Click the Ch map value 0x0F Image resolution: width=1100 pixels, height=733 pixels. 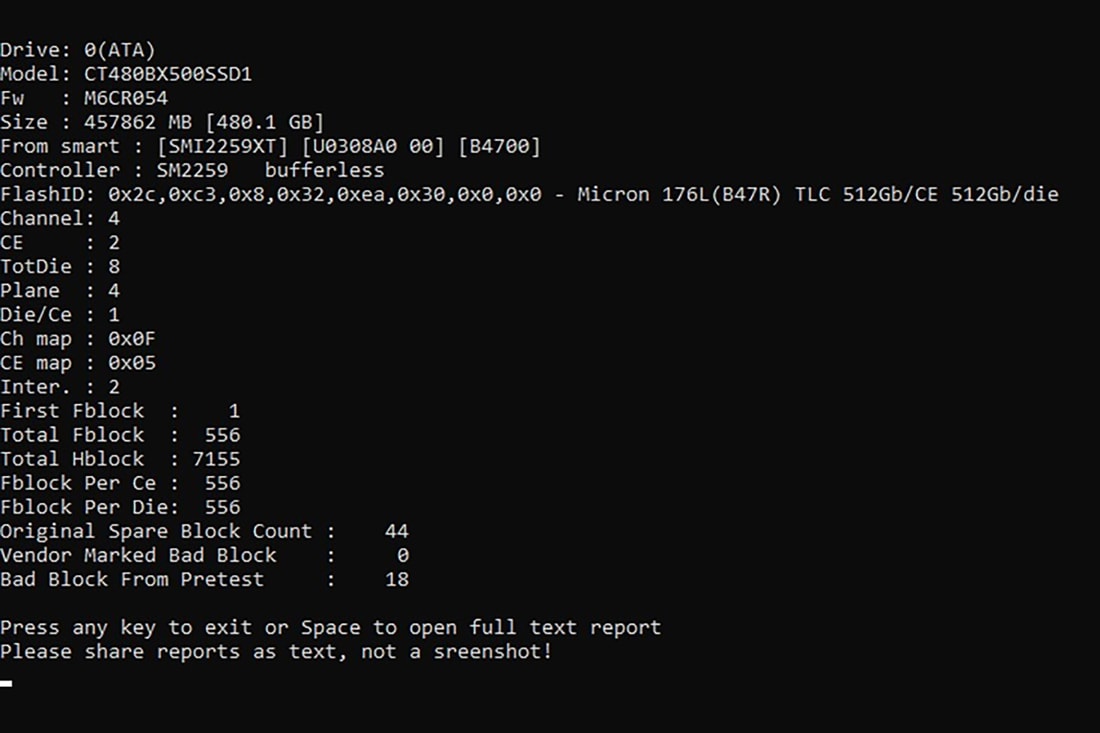coord(132,338)
